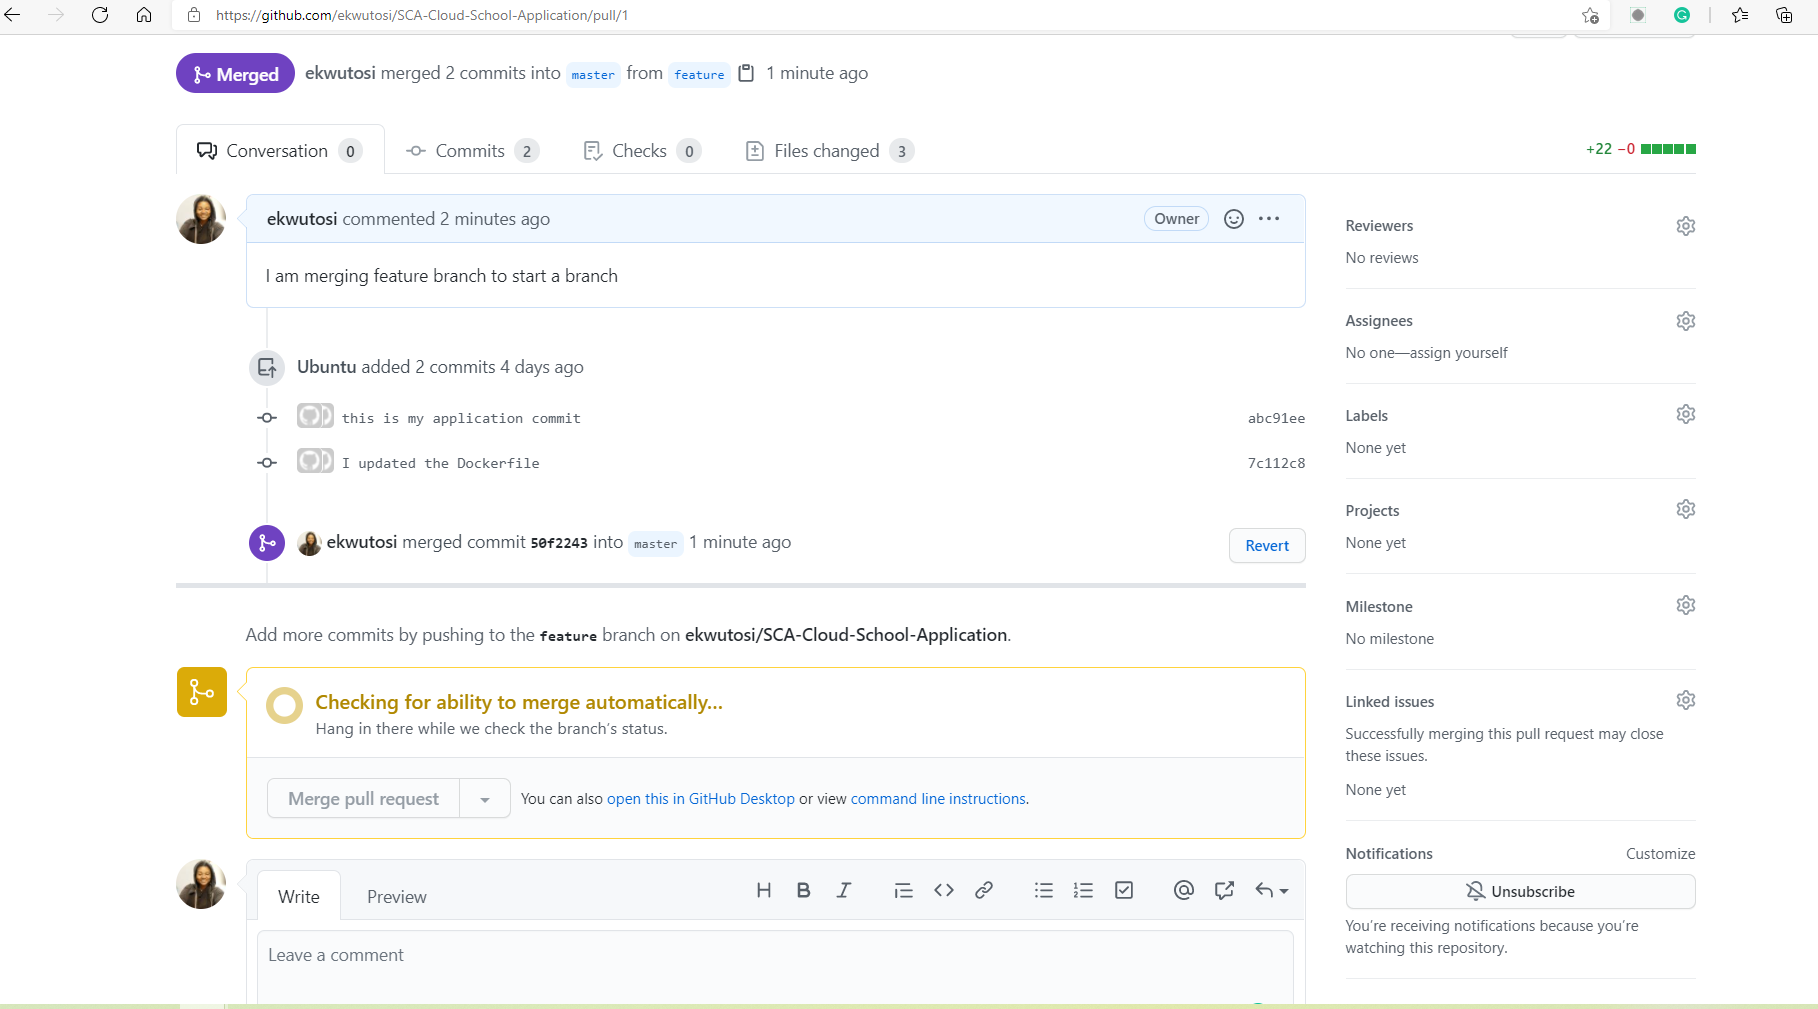Viewport: 1818px width, 1009px height.
Task: Open commit abc91ee hash link
Action: click(1276, 419)
